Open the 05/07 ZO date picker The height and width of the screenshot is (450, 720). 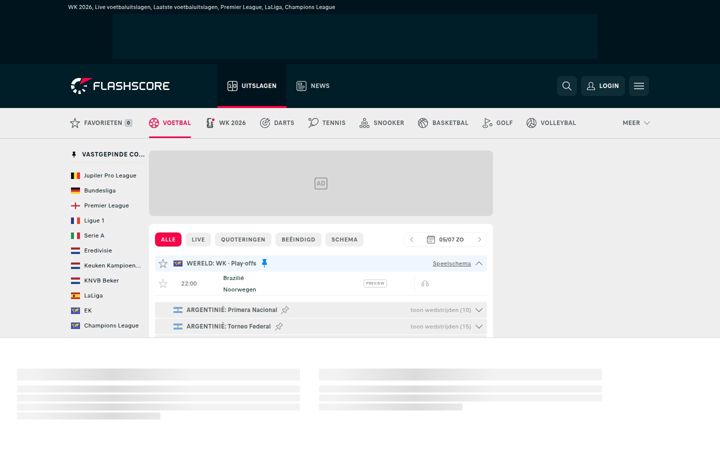point(445,240)
